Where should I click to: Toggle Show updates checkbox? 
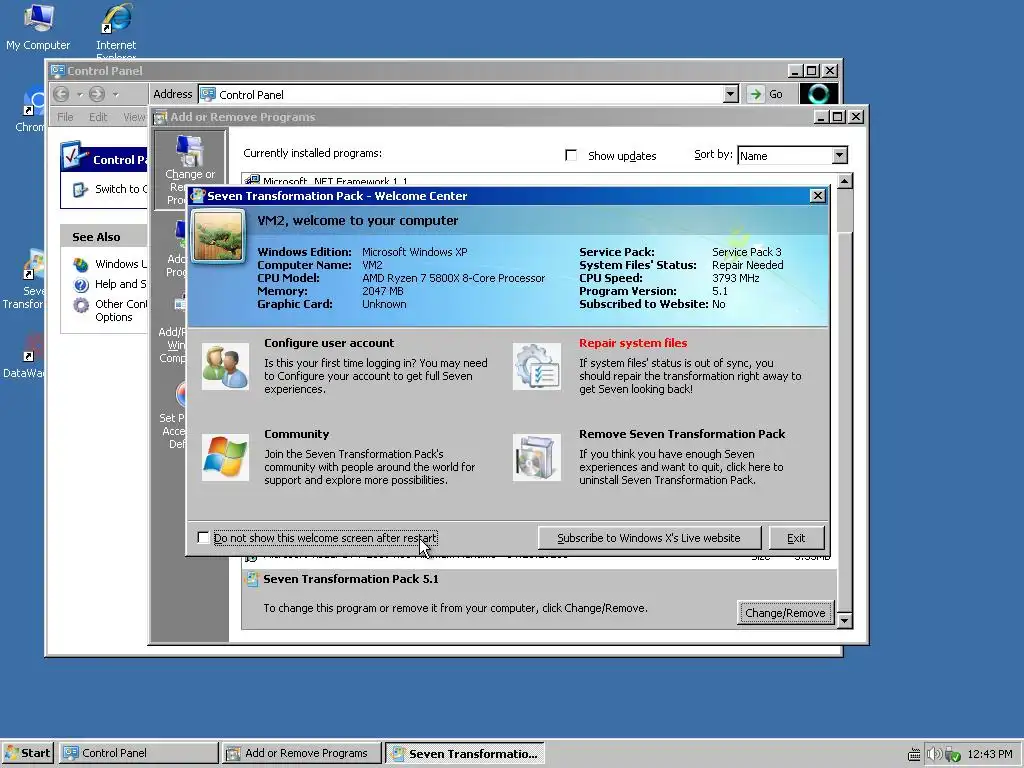tap(571, 155)
